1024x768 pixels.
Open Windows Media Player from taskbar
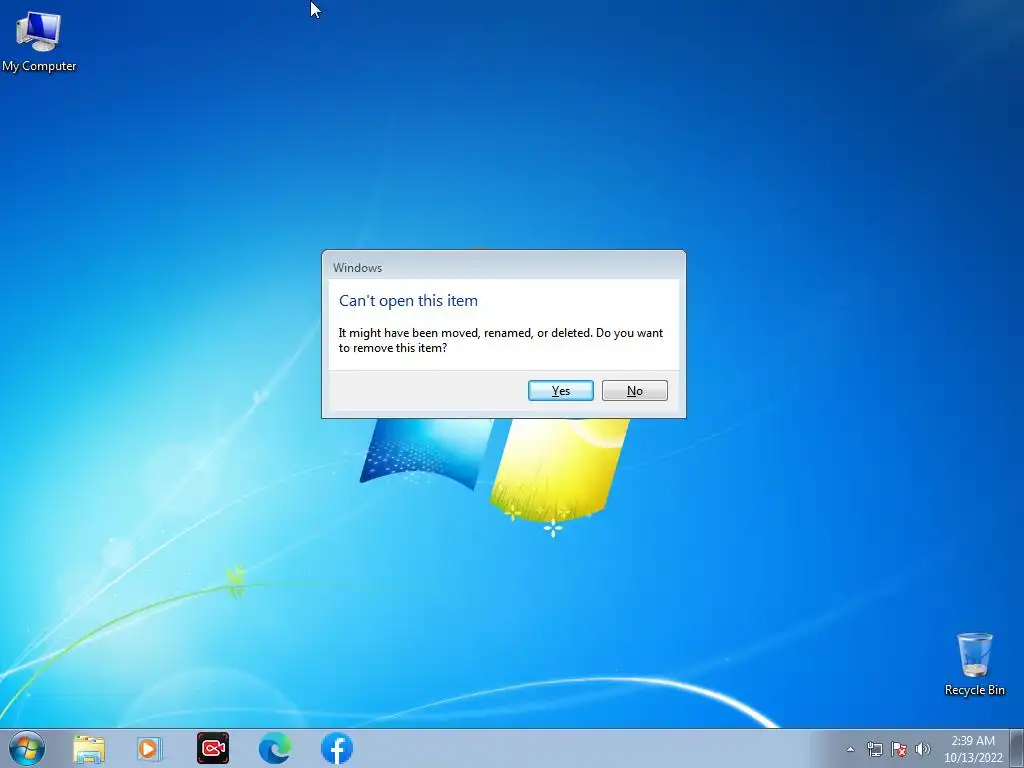coord(150,748)
